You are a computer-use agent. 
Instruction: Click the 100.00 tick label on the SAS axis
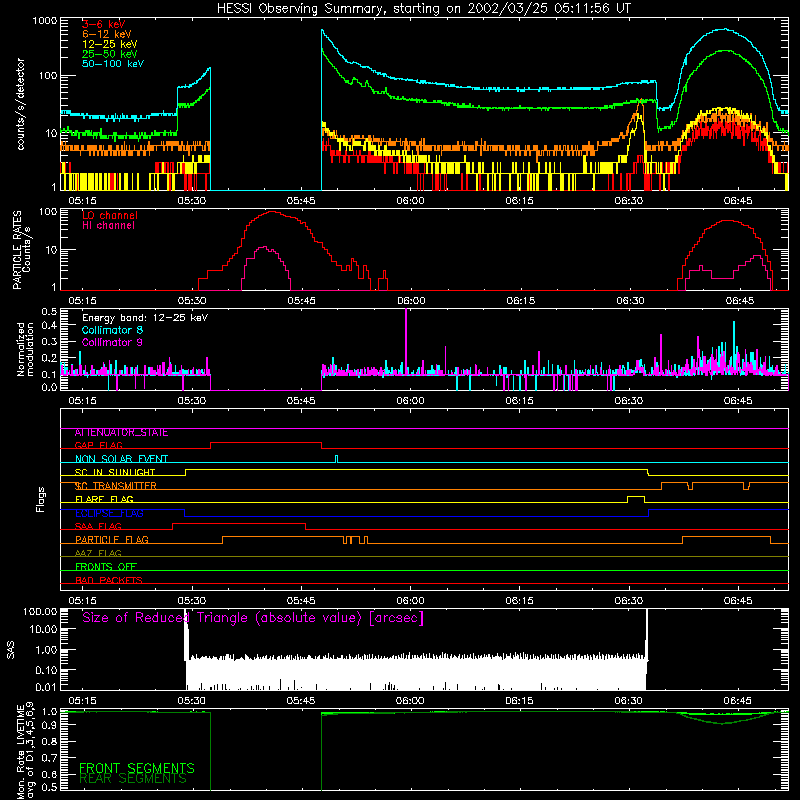(x=40, y=611)
